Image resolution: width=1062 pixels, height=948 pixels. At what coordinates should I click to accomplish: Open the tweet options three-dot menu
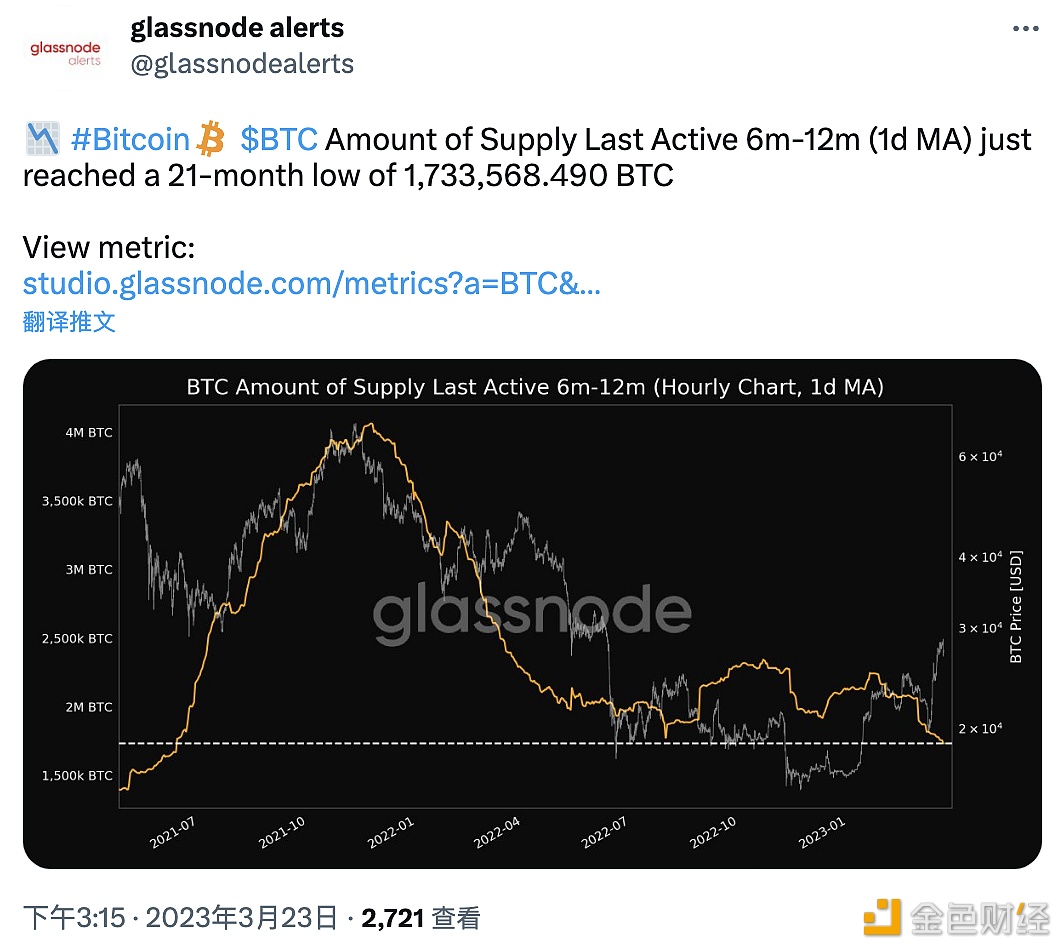(x=1025, y=28)
